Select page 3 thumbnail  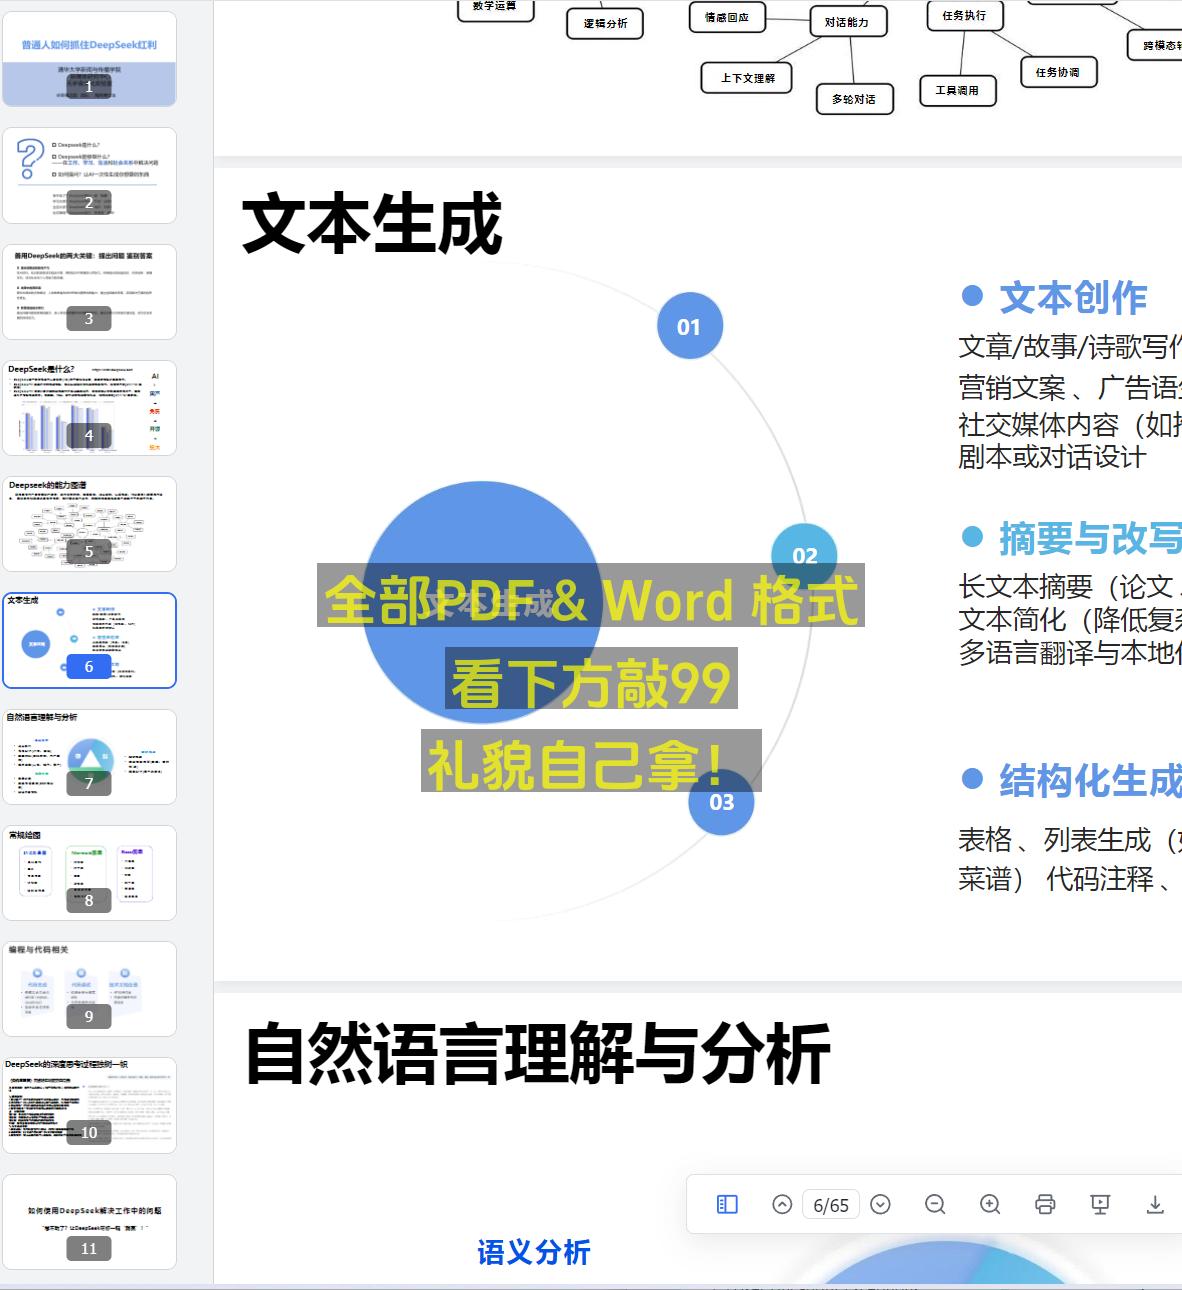[x=89, y=292]
